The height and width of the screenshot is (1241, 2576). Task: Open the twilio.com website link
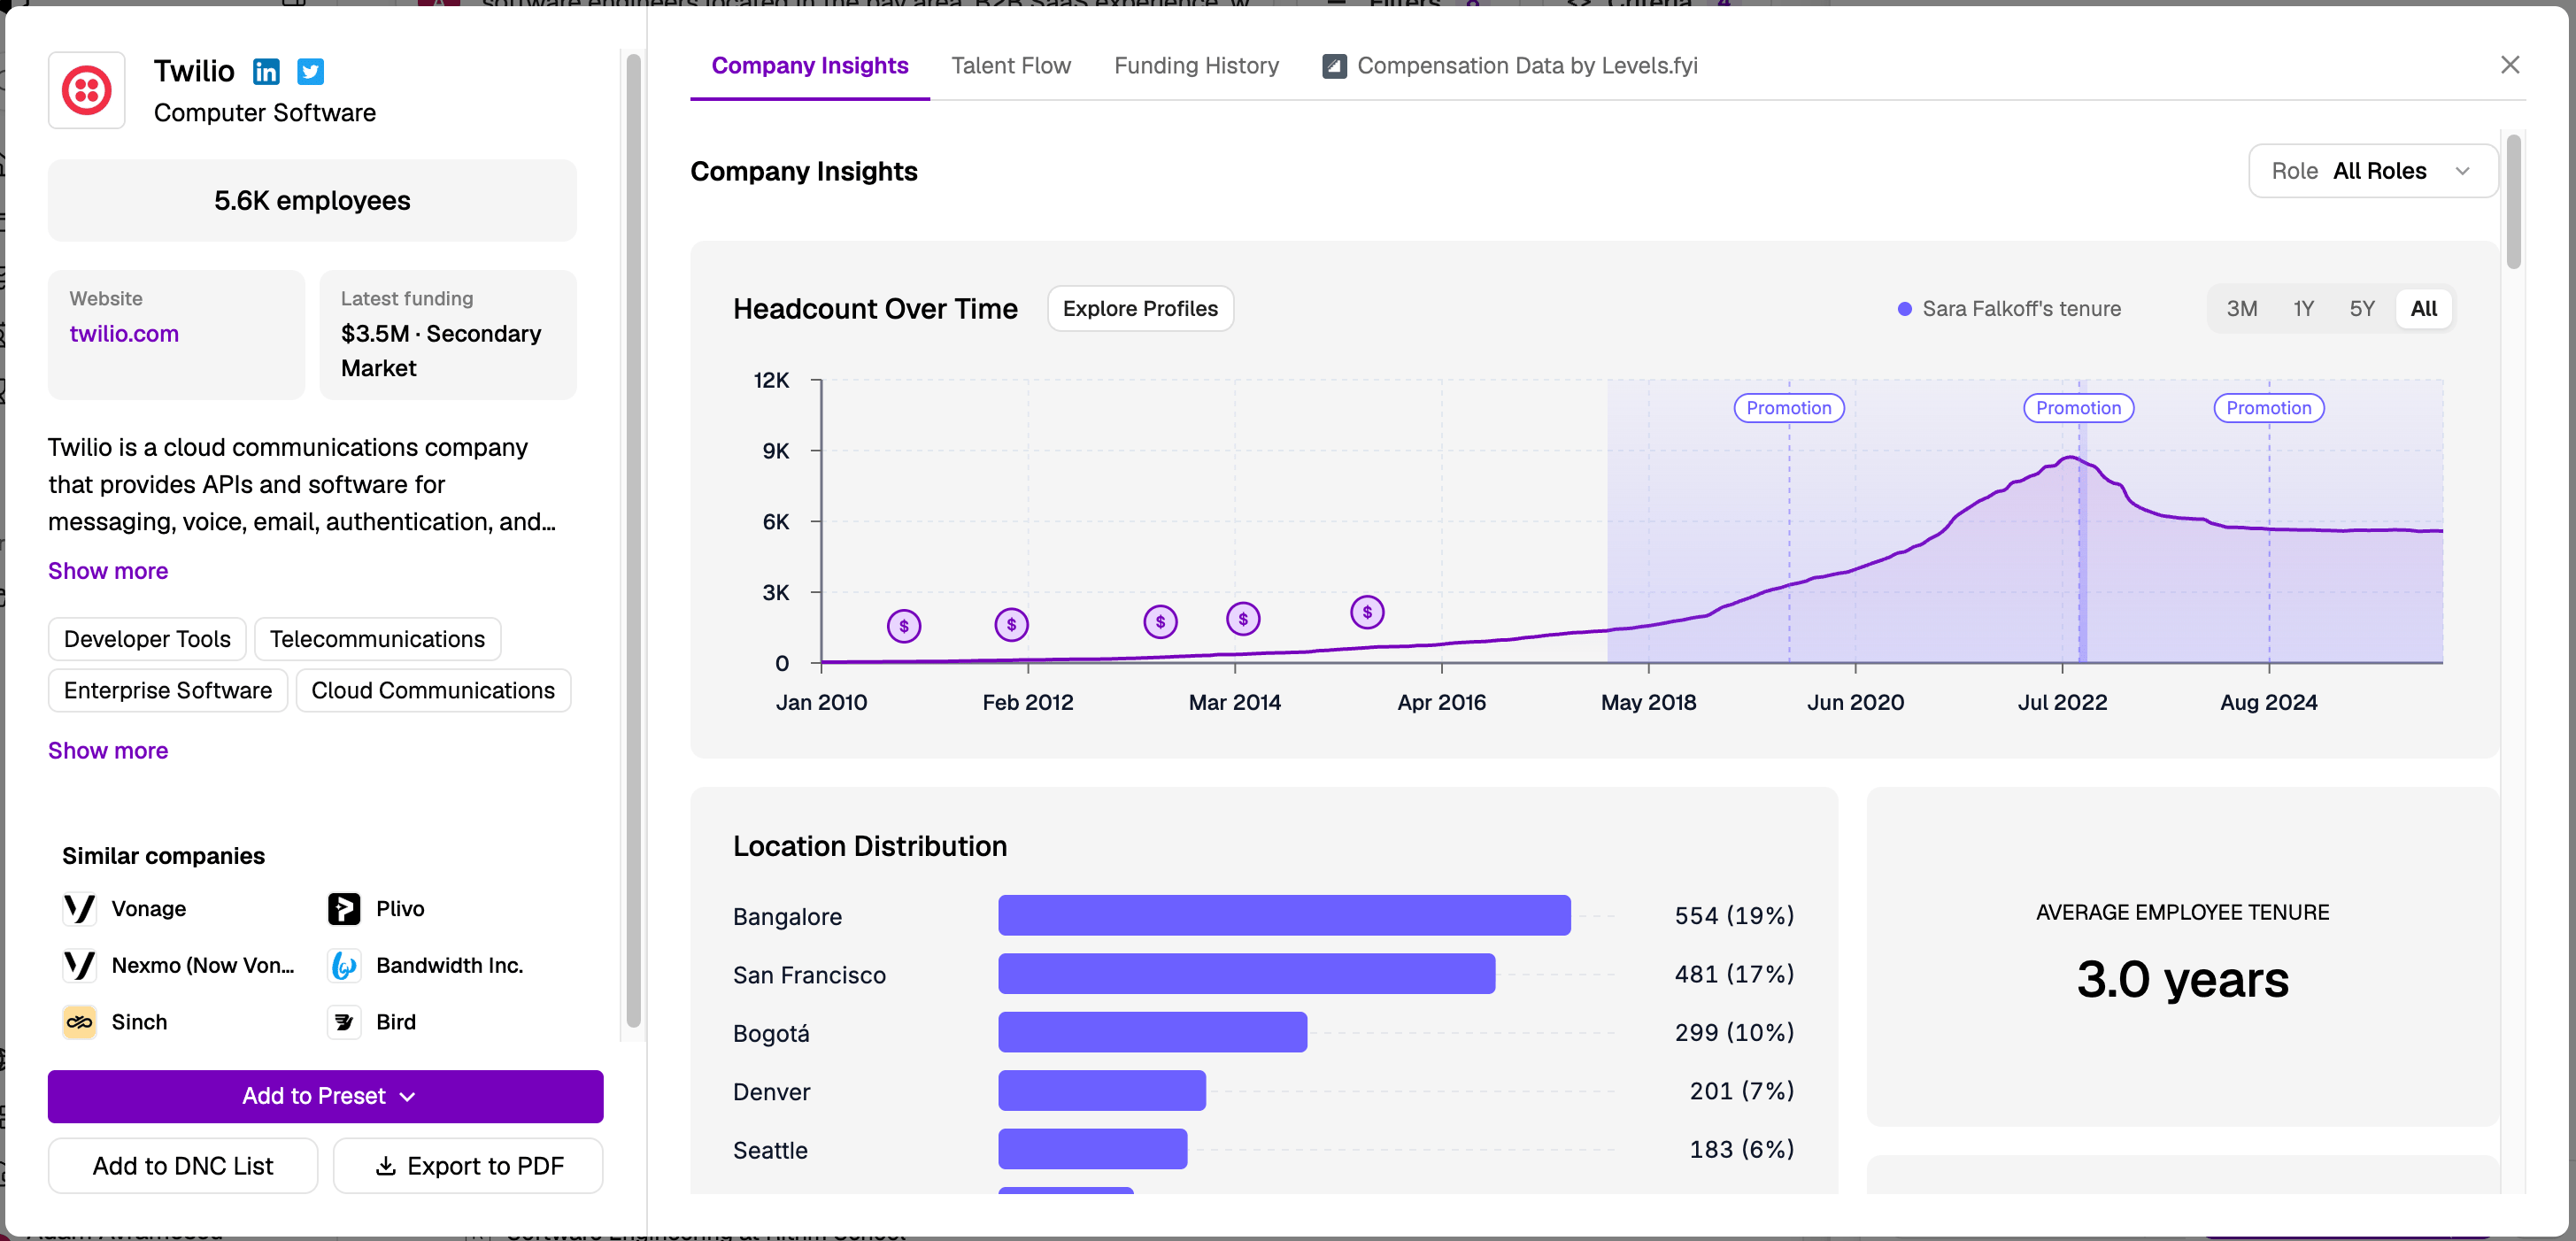point(124,334)
